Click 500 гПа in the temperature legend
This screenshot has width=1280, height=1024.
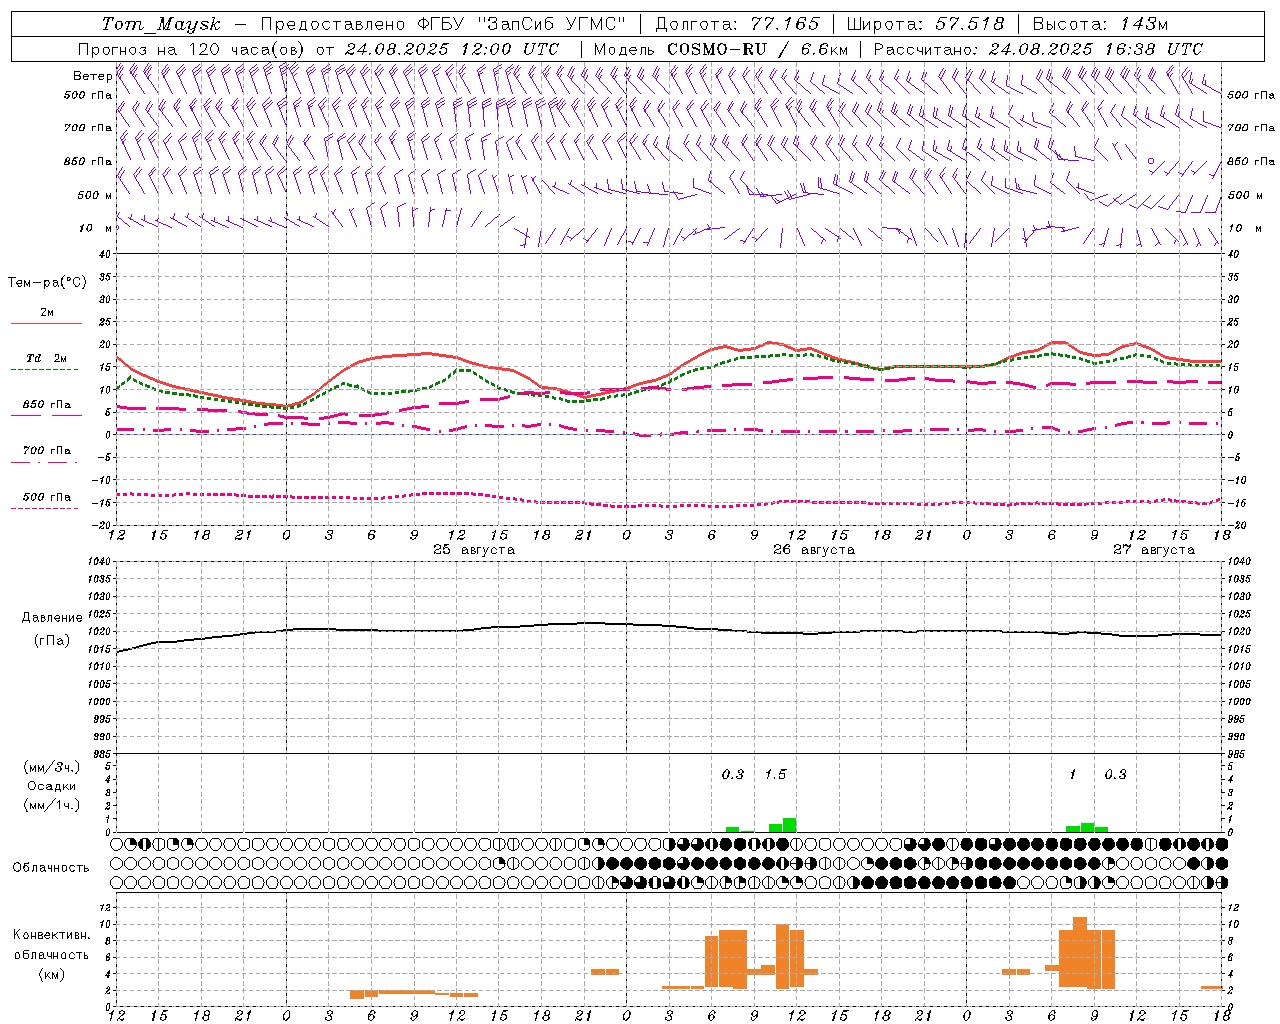[47, 497]
